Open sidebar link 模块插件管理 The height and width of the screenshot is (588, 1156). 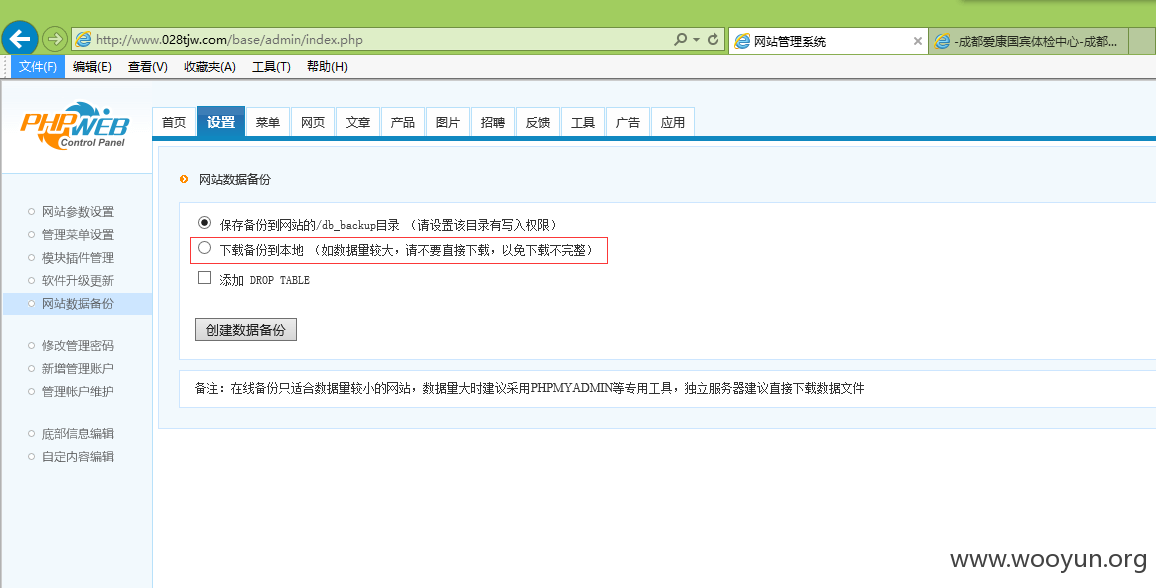pyautogui.click(x=77, y=258)
